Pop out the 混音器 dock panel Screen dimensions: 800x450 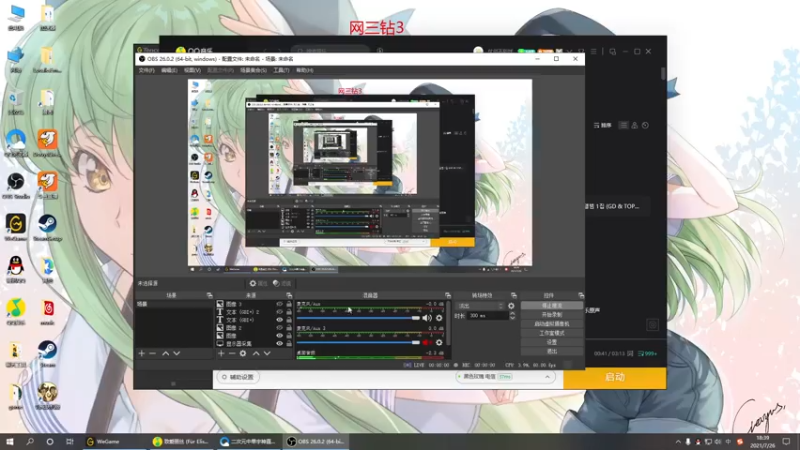pos(448,295)
